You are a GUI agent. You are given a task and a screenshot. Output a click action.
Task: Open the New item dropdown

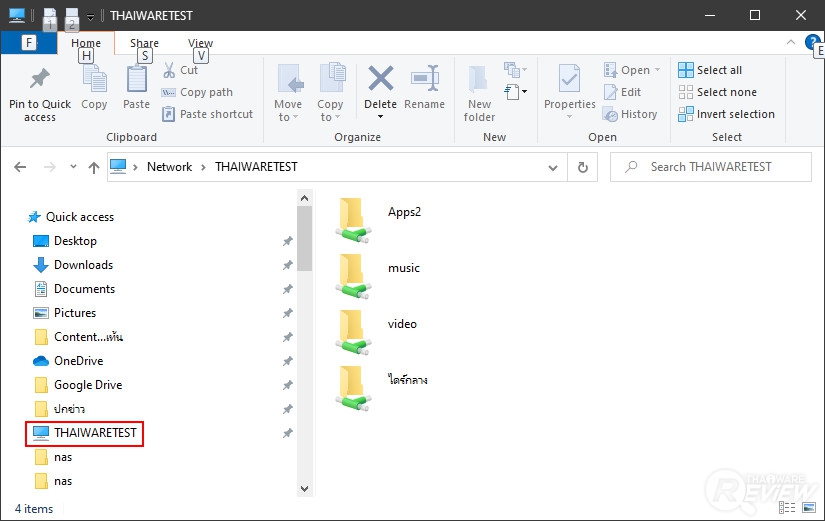516,70
